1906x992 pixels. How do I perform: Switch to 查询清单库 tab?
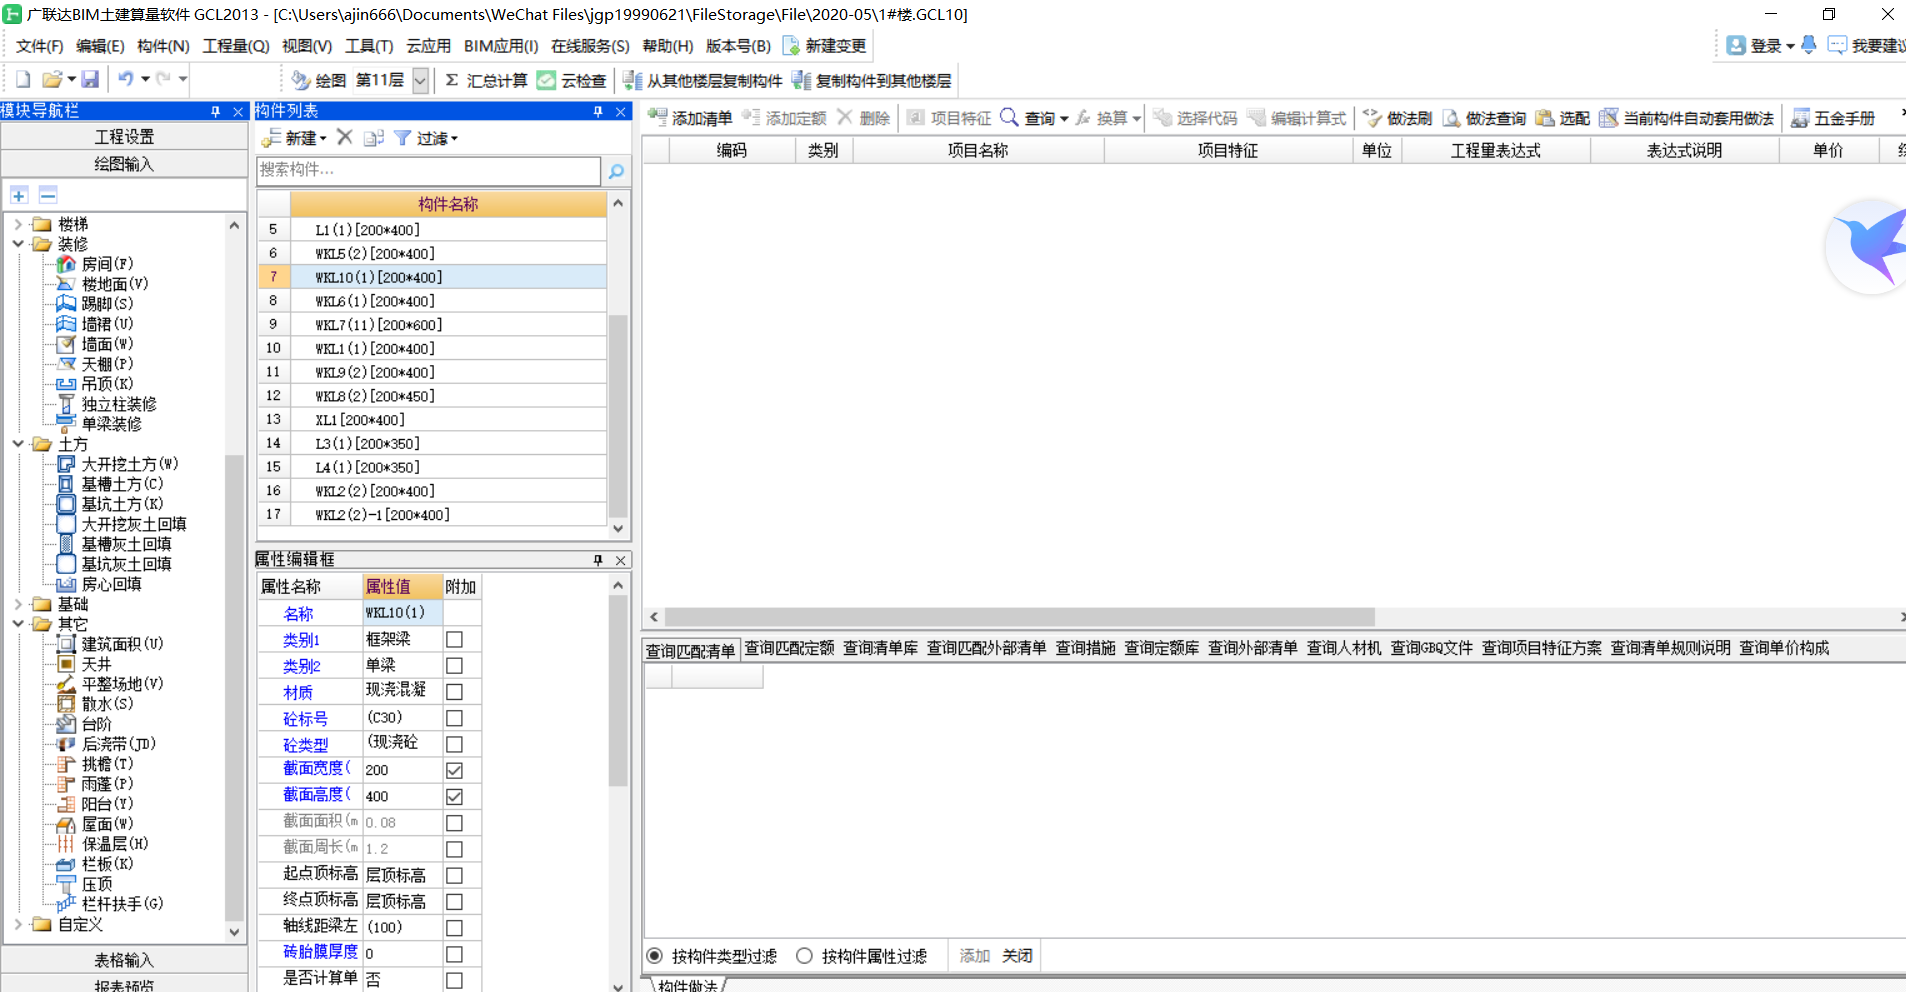[x=880, y=649]
